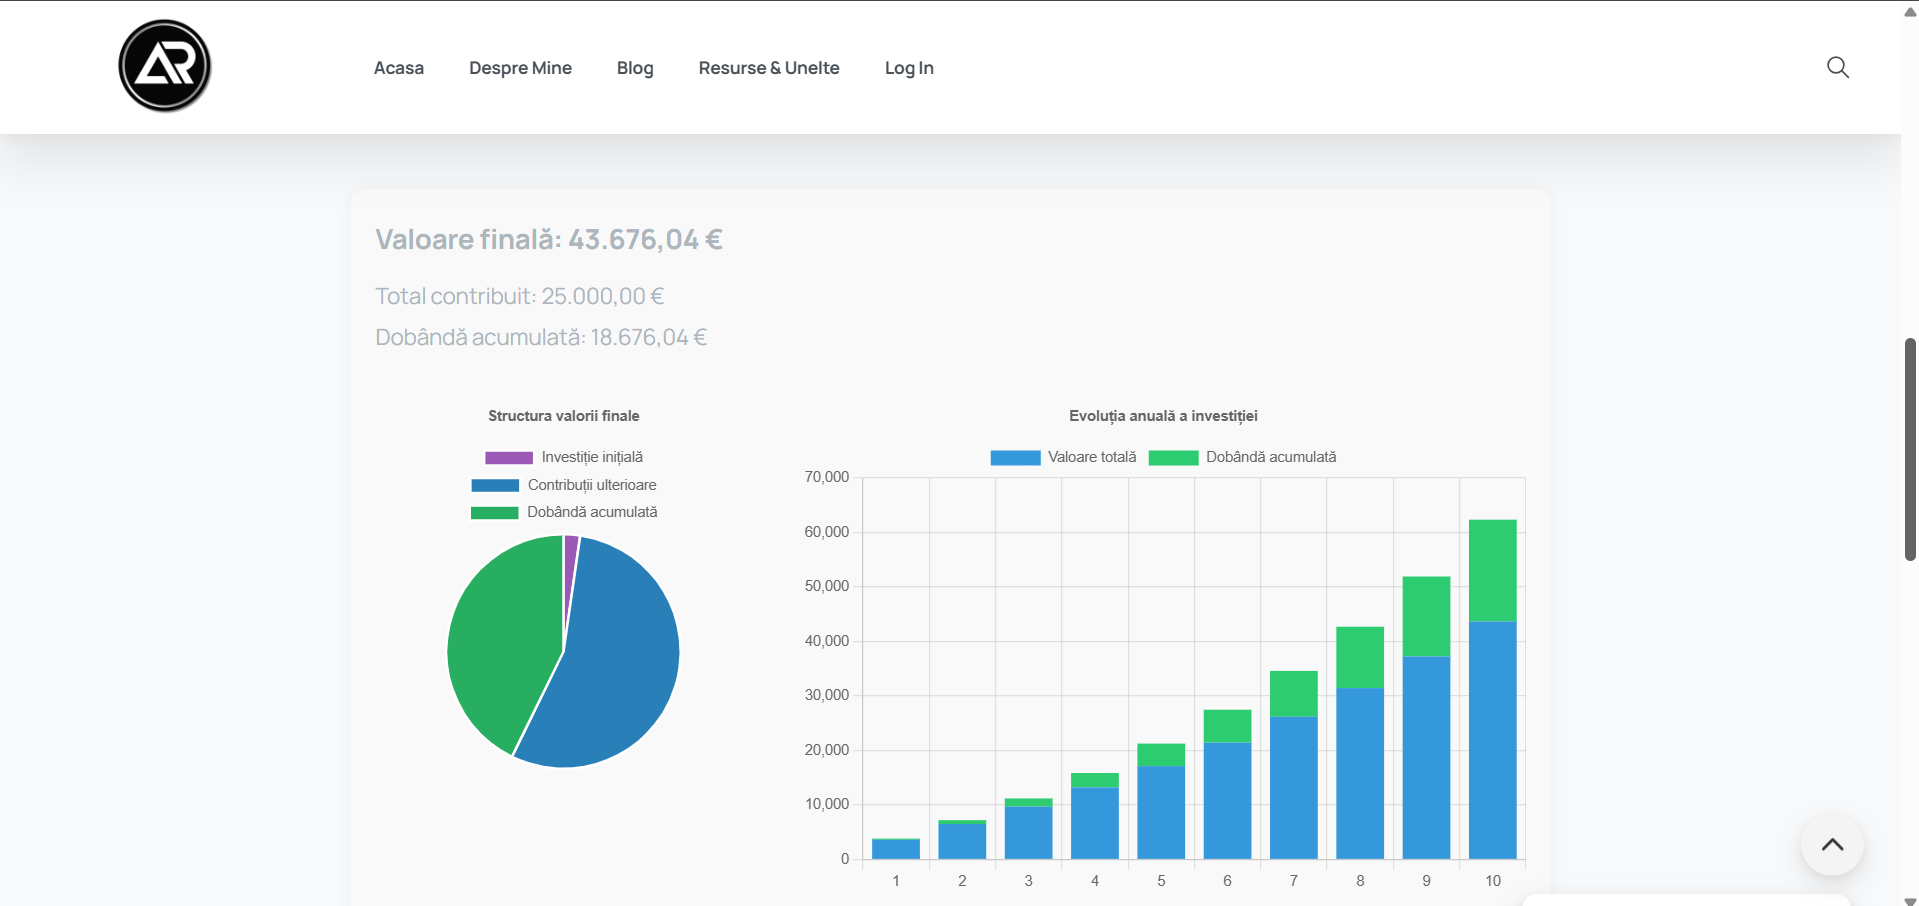Toggle Contribuții ulterioare legend entry

point(592,485)
